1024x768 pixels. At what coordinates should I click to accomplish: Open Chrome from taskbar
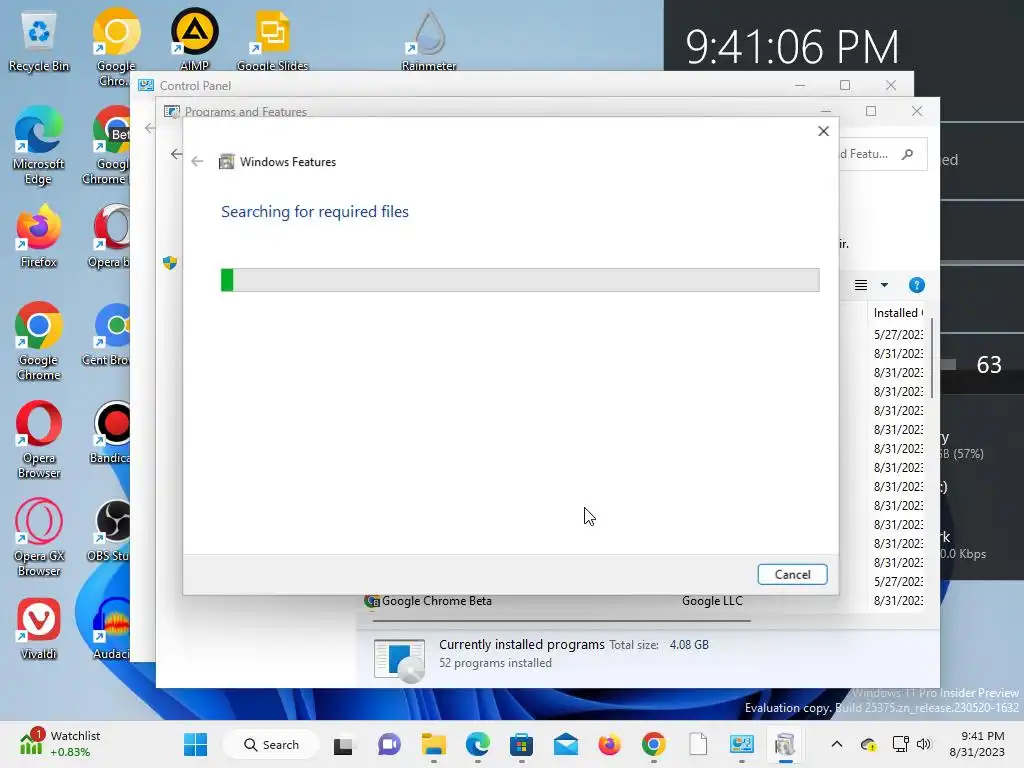coord(653,744)
